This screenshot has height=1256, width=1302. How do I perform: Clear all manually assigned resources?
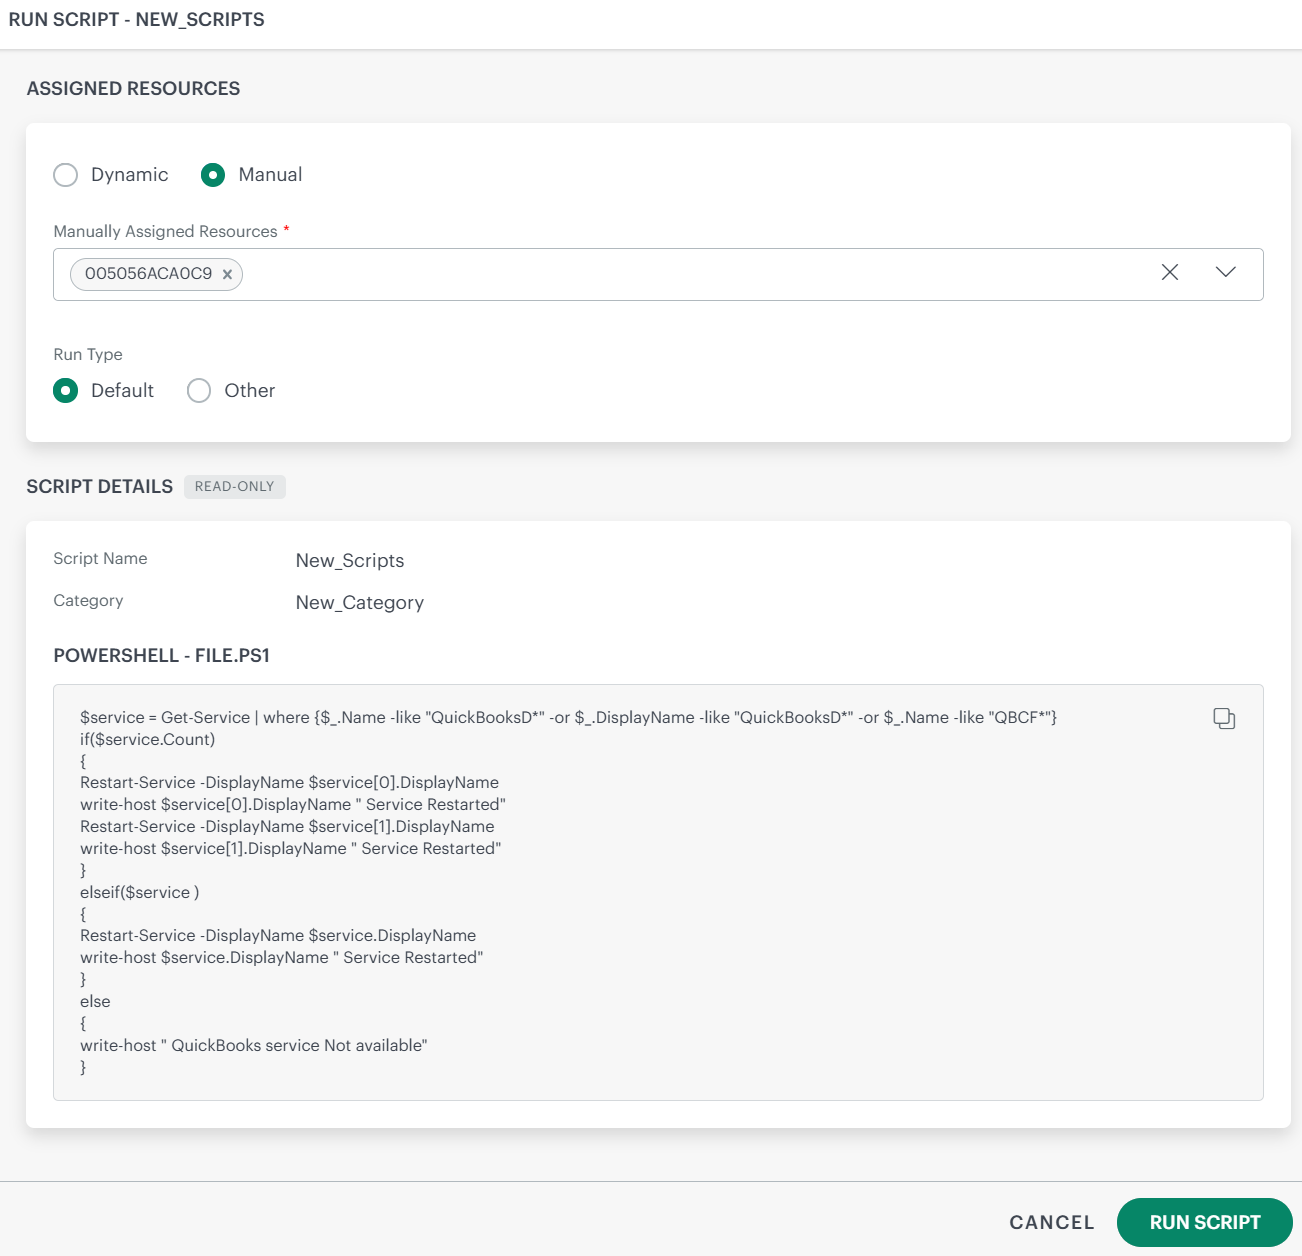click(x=1169, y=272)
